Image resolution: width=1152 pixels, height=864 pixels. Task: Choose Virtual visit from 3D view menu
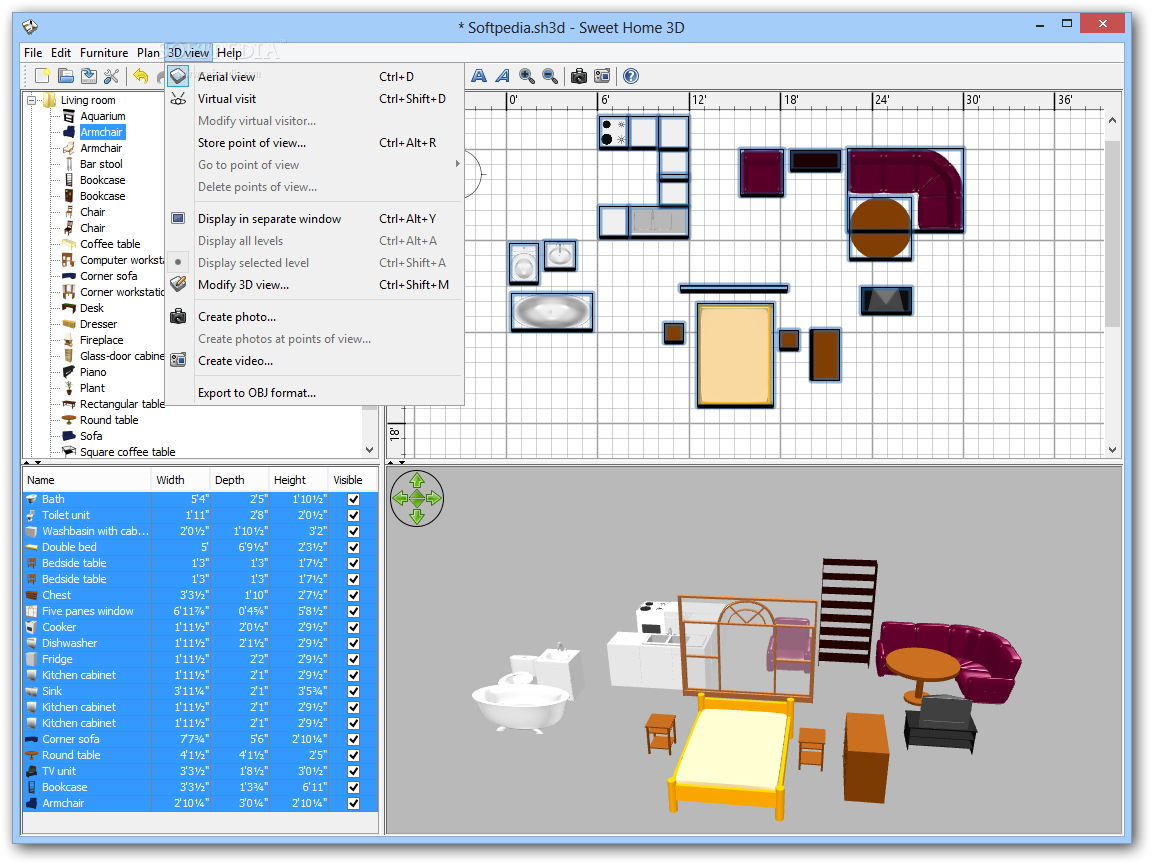tap(314, 98)
